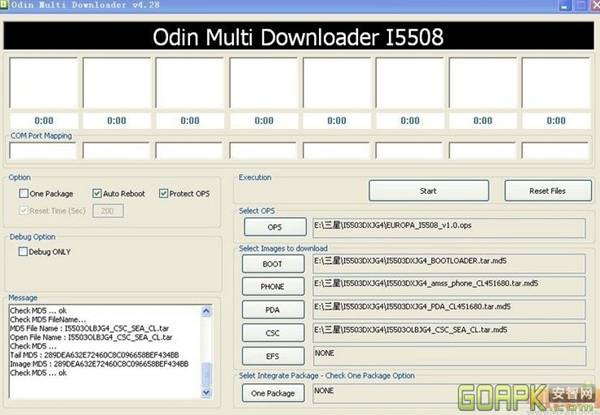
Task: Click the first 0:00 timer display
Action: coord(44,120)
